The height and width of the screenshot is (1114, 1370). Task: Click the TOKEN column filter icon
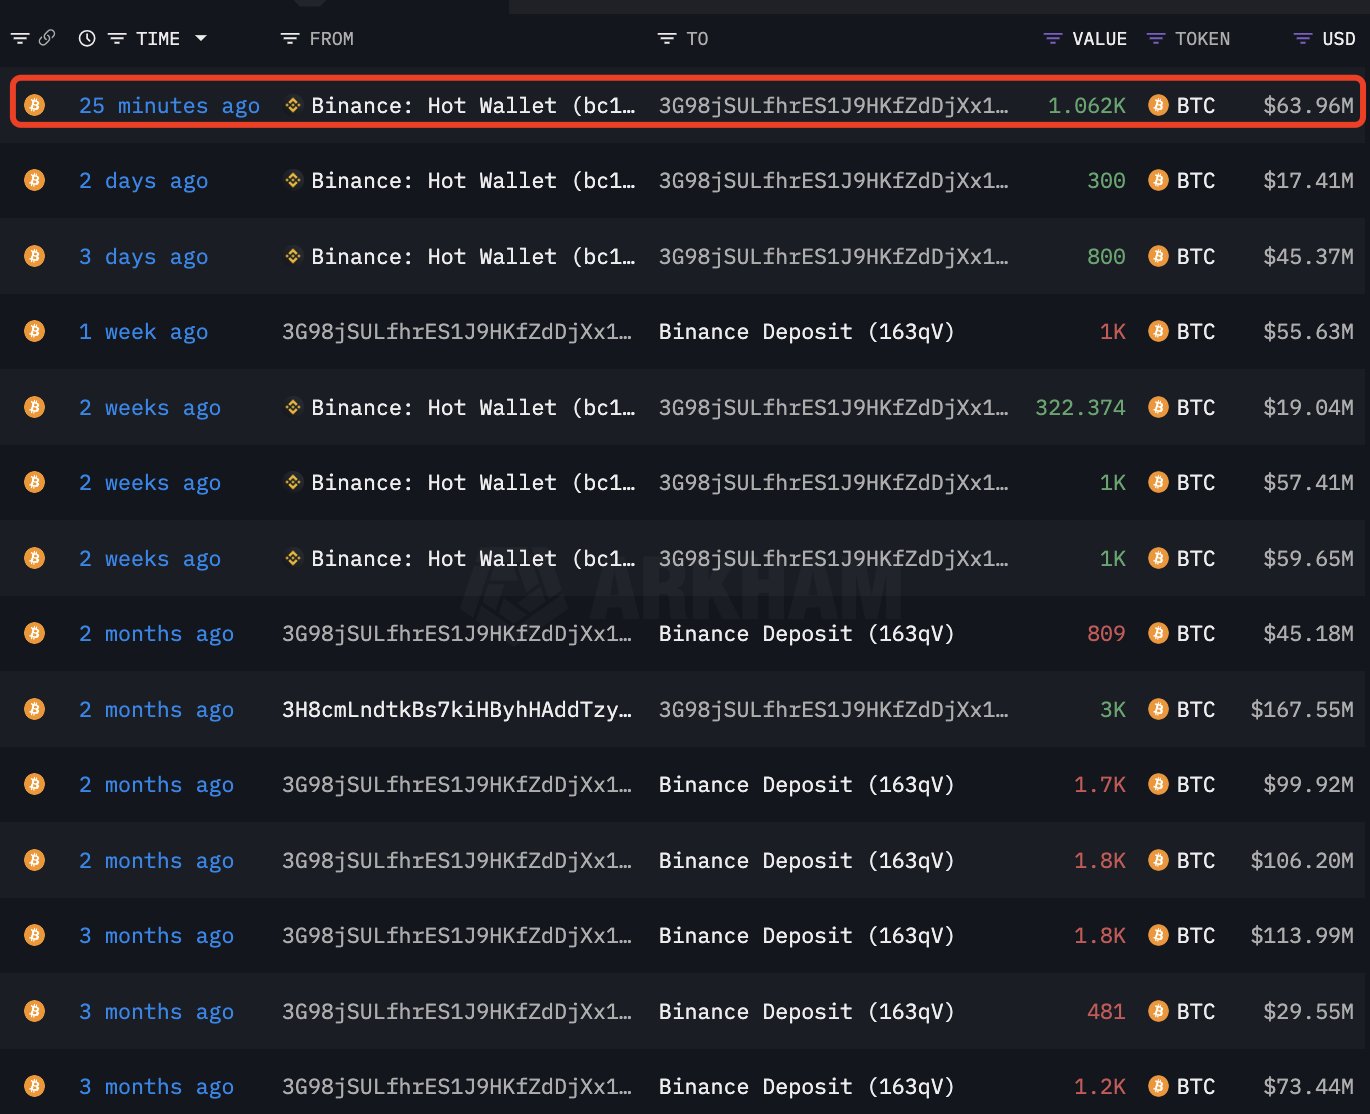[1156, 38]
